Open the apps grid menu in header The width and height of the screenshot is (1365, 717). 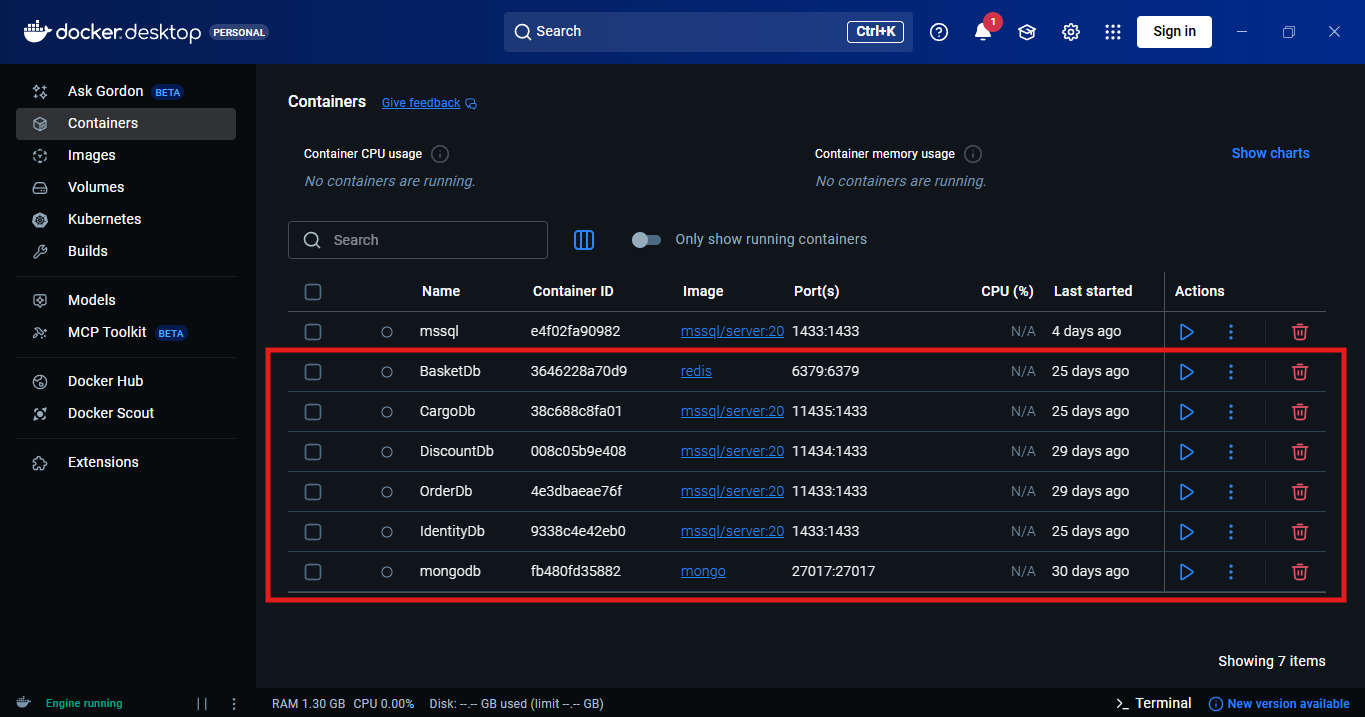point(1112,32)
